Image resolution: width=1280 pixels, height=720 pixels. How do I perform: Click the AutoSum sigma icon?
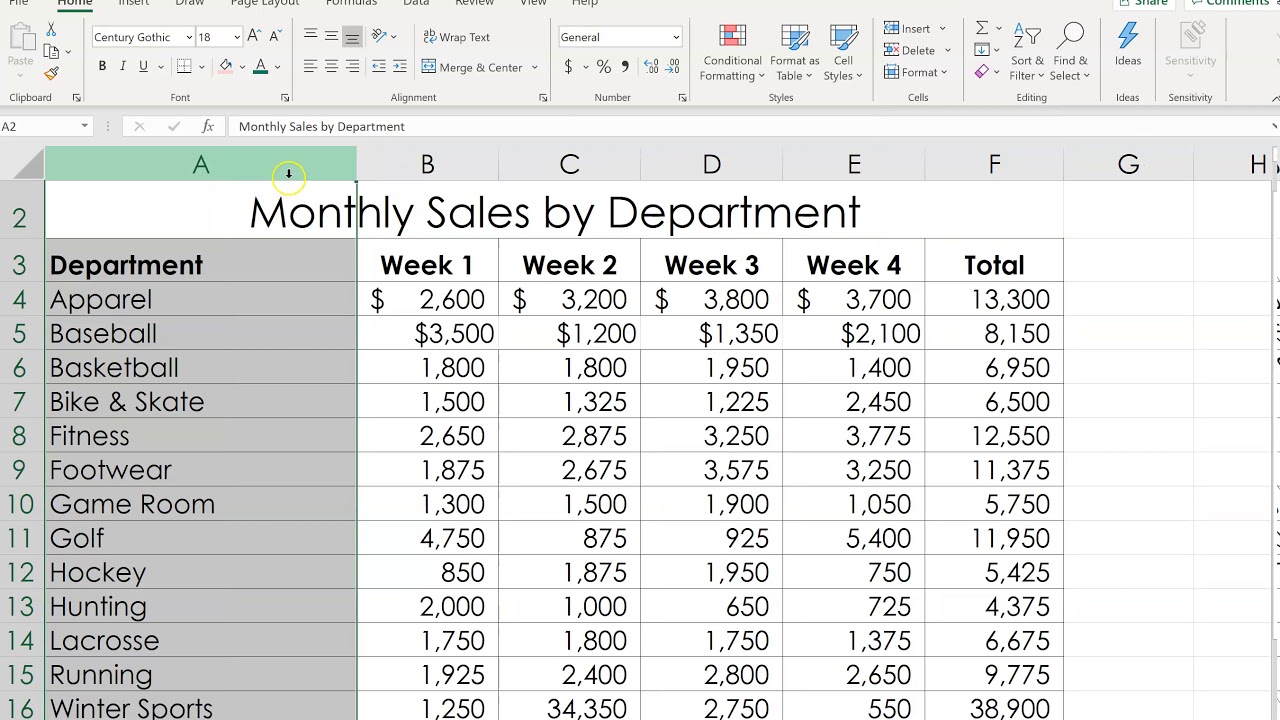(x=982, y=28)
